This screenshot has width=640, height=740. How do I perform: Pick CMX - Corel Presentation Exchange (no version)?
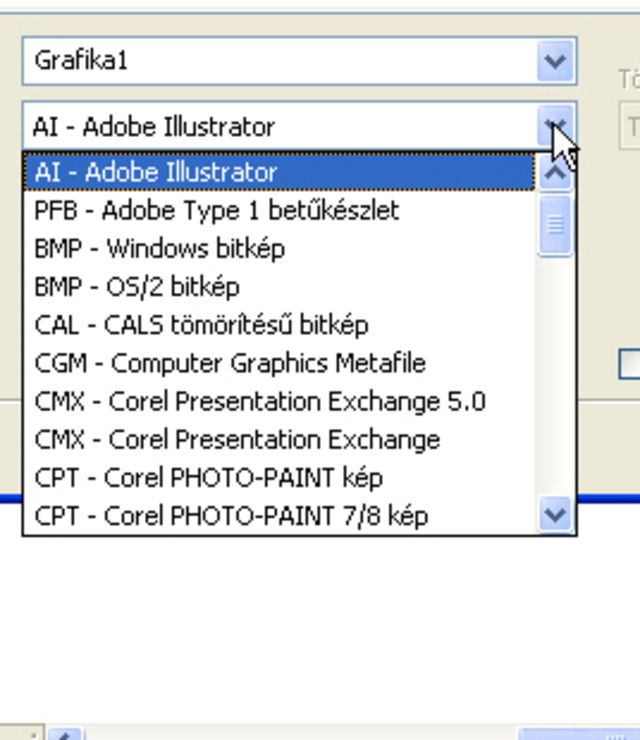[279, 440]
